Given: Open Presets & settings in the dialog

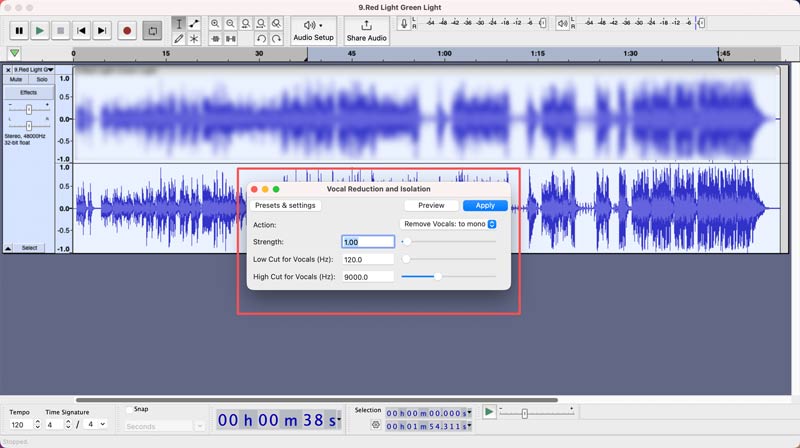Looking at the screenshot, I should [285, 205].
